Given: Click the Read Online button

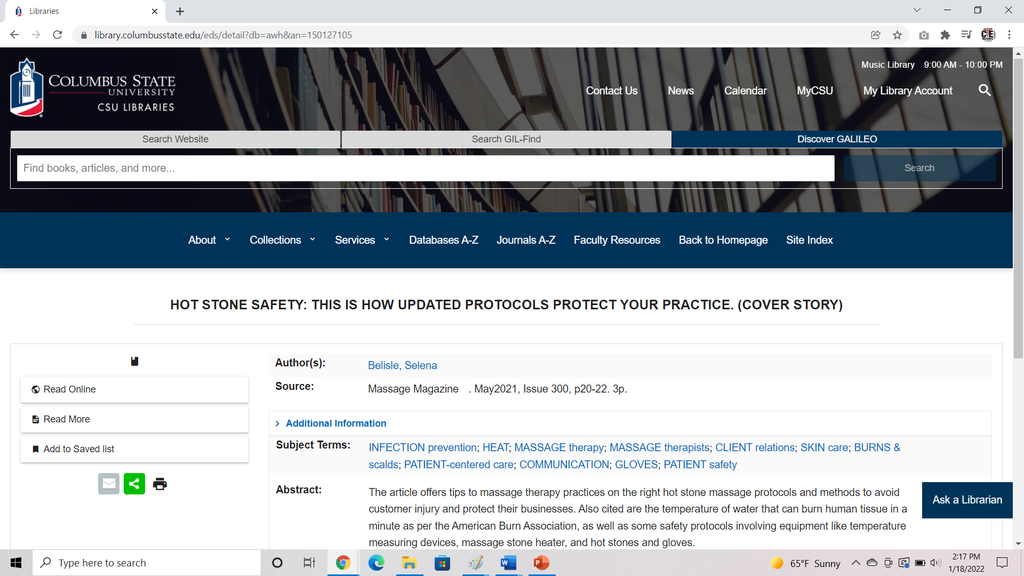Looking at the screenshot, I should (x=134, y=389).
